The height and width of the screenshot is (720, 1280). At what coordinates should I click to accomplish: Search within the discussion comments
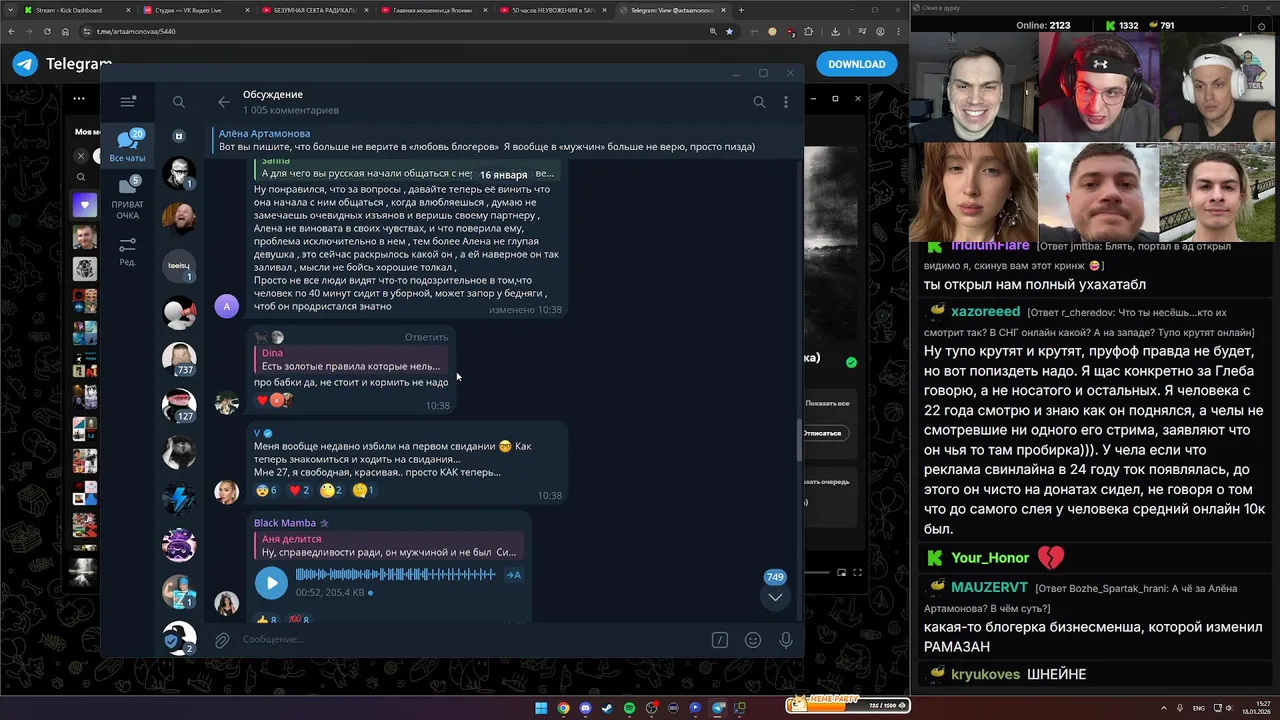(759, 102)
